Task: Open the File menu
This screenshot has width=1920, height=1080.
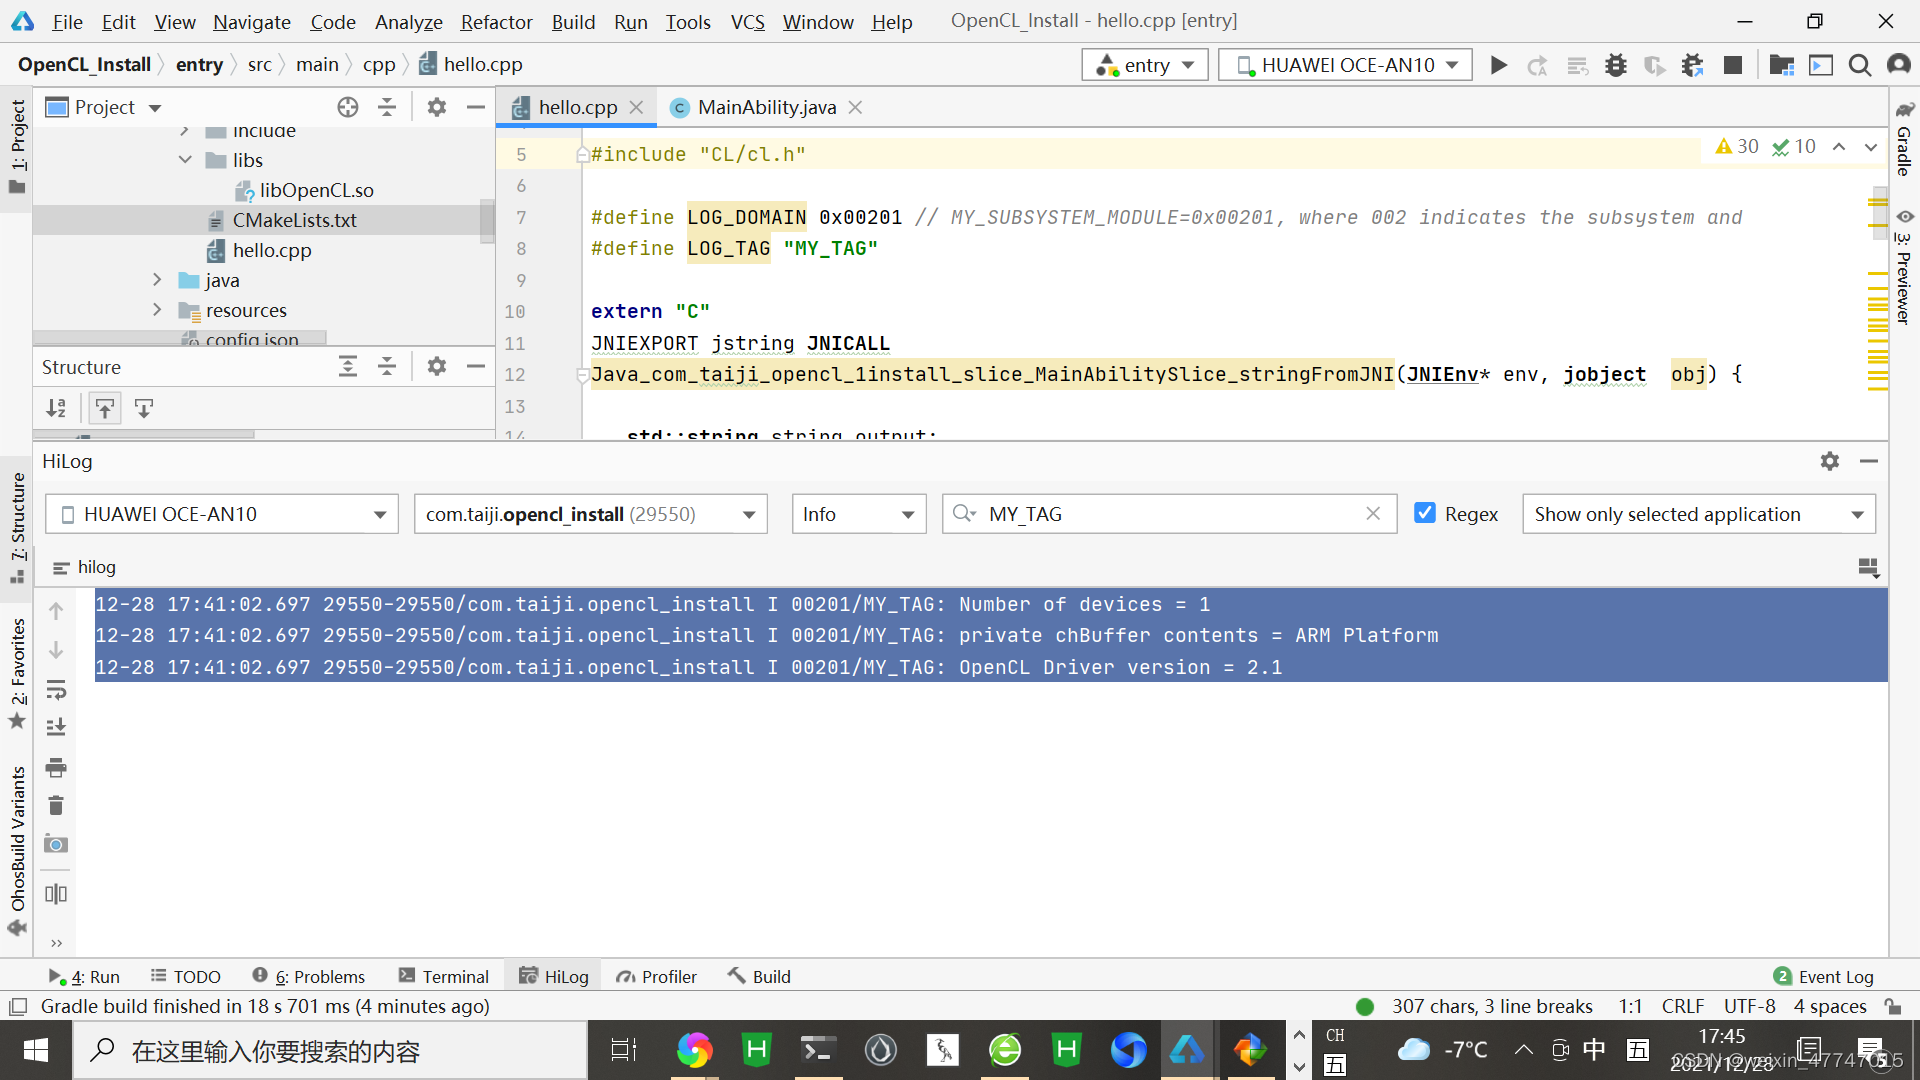Action: click(x=68, y=21)
